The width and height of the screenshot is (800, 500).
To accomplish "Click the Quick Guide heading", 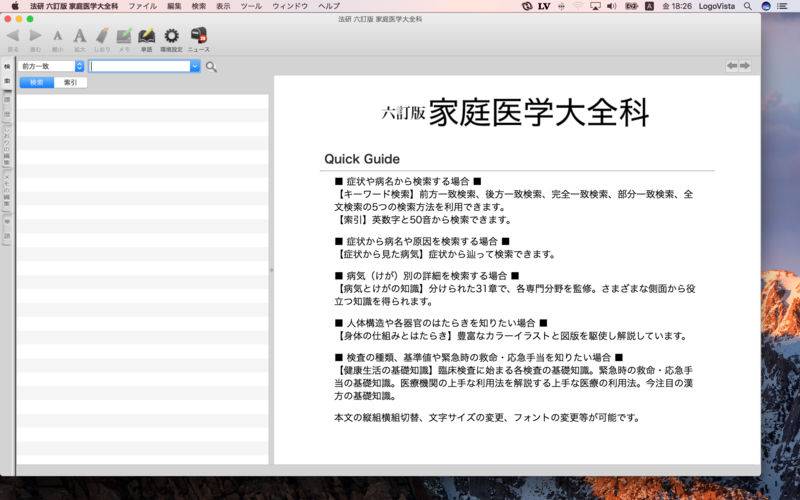I will (362, 159).
